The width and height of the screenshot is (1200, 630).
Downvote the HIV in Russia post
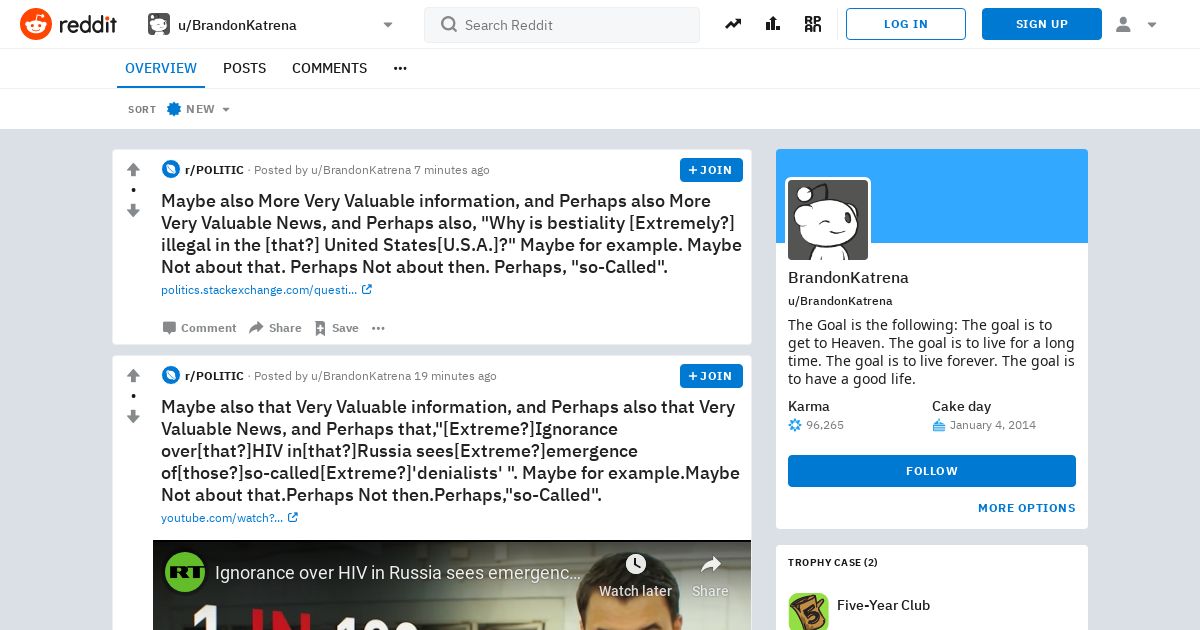pos(133,416)
